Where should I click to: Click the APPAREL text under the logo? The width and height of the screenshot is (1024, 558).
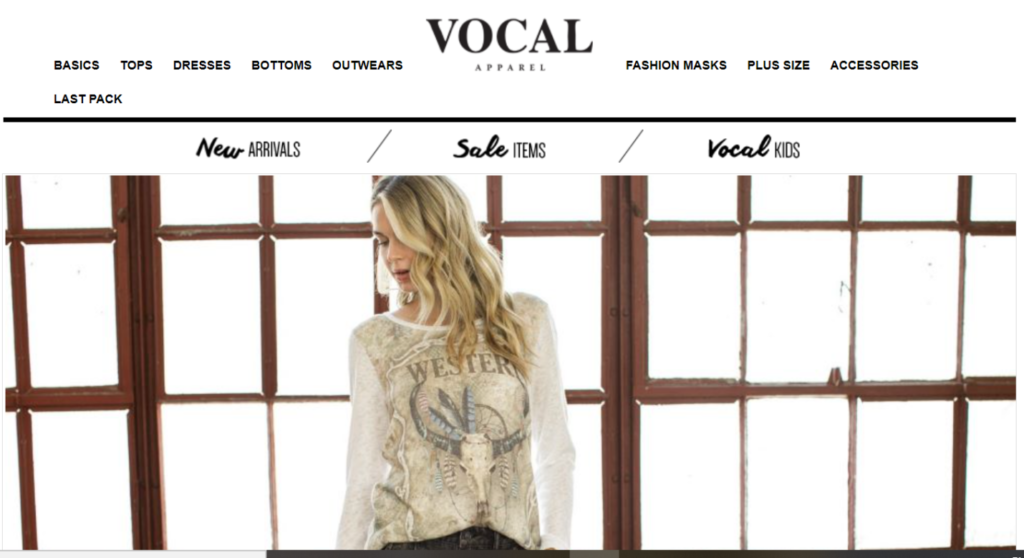click(x=510, y=67)
